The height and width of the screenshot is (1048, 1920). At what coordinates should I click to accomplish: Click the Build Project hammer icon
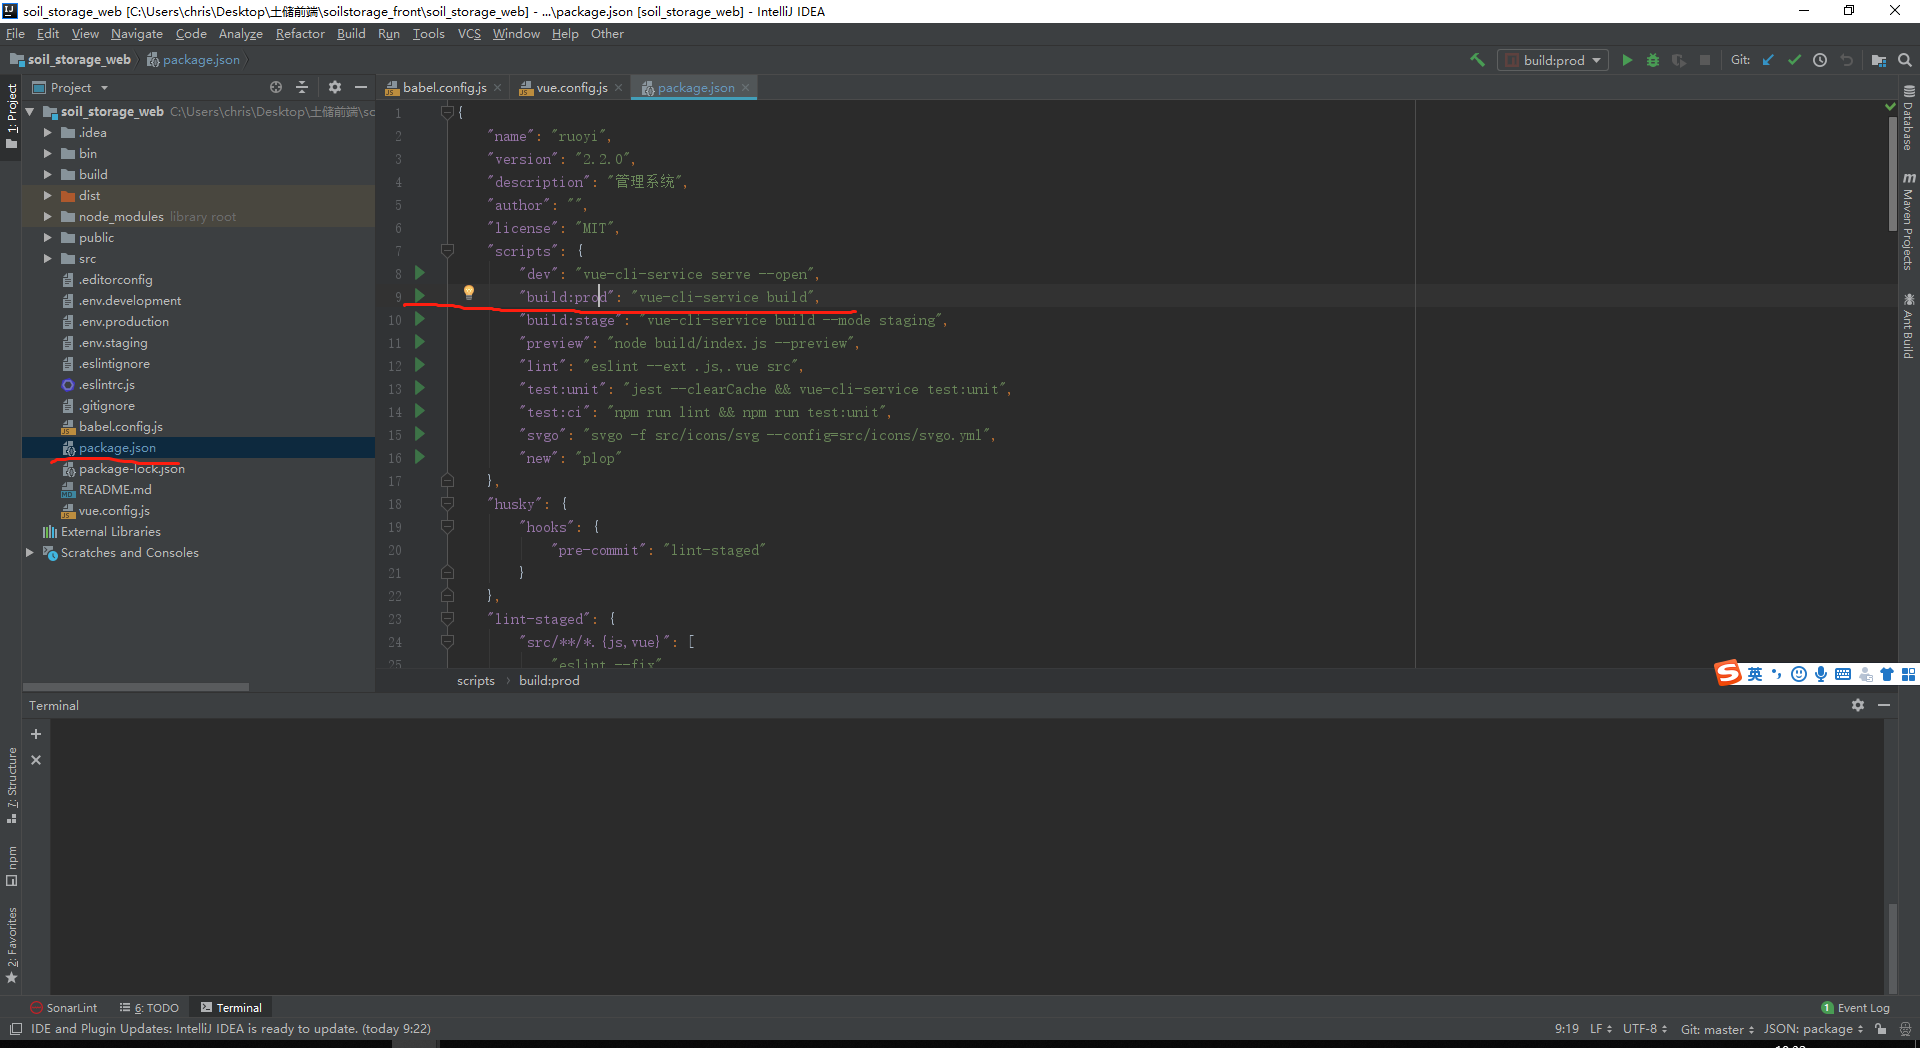[x=1477, y=60]
